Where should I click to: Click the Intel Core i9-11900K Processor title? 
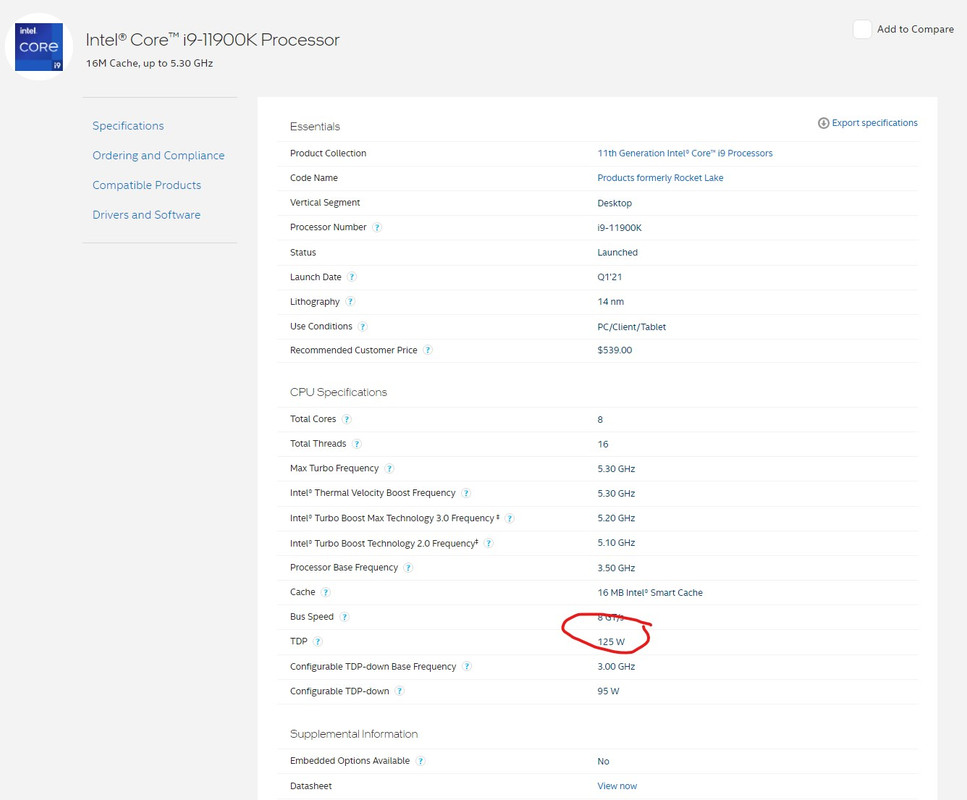(x=213, y=39)
